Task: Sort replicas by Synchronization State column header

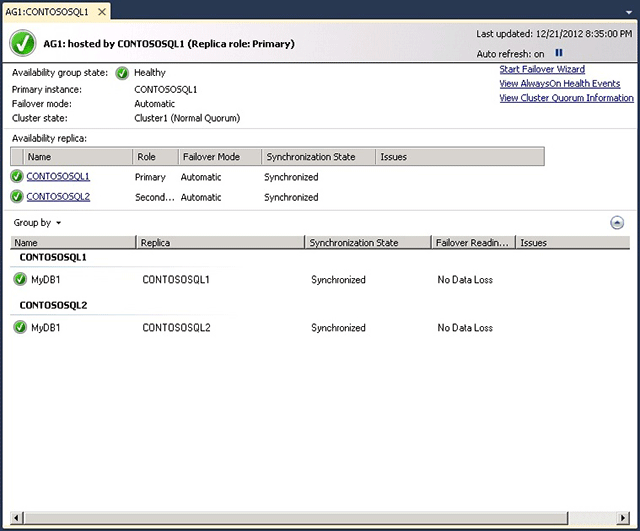Action: click(x=318, y=157)
